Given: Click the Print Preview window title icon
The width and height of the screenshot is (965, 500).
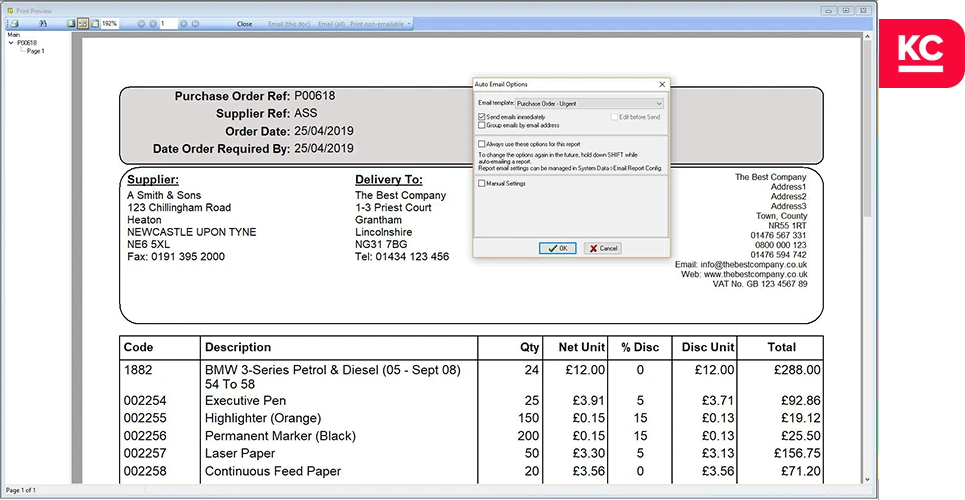Looking at the screenshot, I should click(10, 11).
